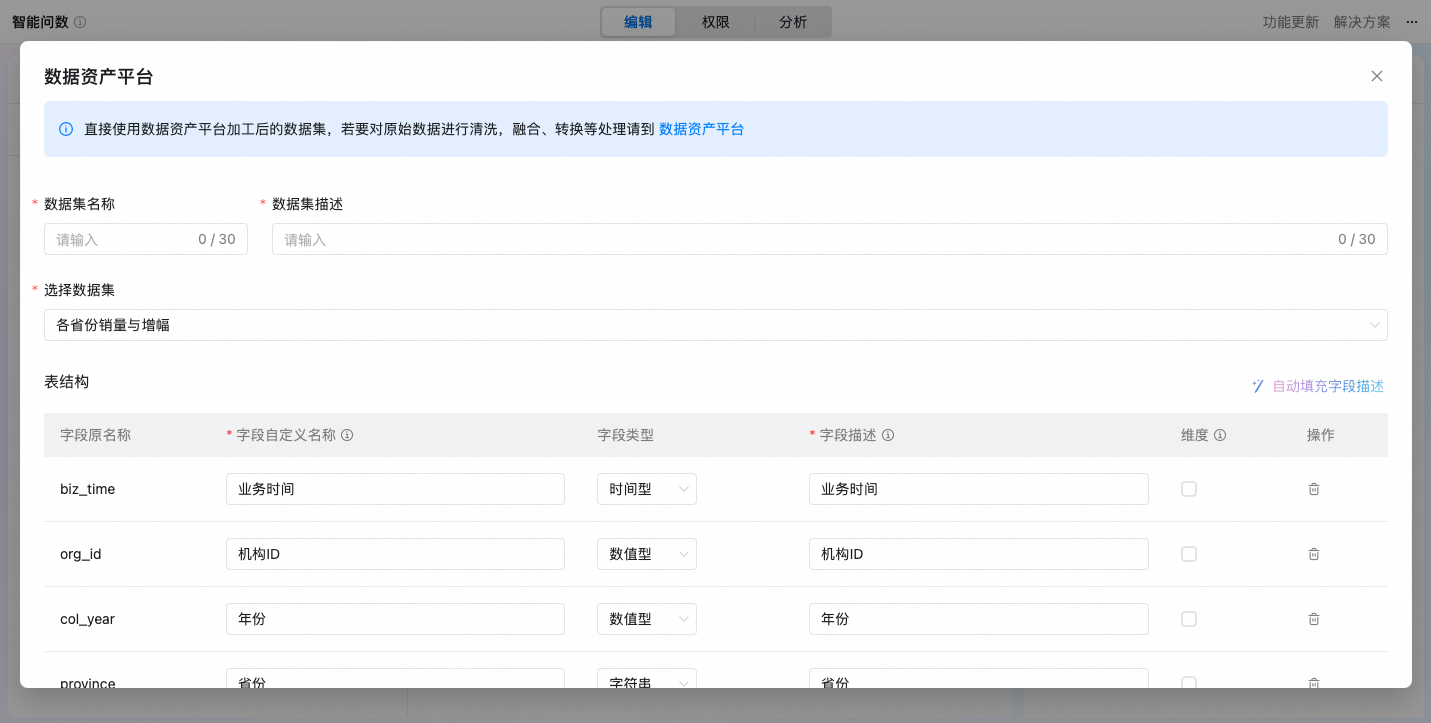1431x723 pixels.
Task: Open field type dropdown for biz_time
Action: click(647, 489)
